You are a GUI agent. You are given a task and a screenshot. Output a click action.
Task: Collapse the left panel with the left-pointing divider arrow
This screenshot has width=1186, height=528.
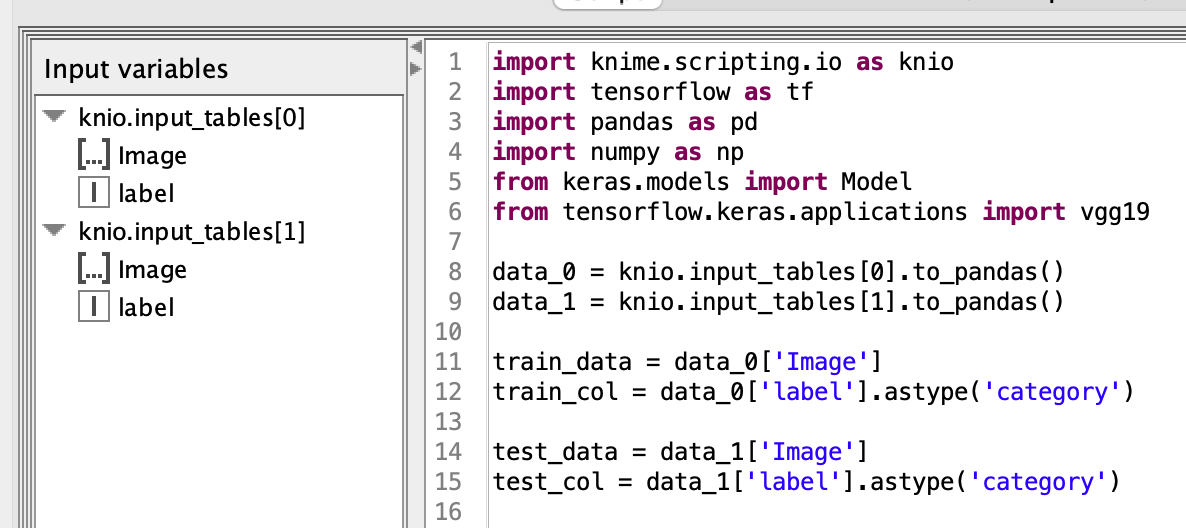pyautogui.click(x=415, y=47)
